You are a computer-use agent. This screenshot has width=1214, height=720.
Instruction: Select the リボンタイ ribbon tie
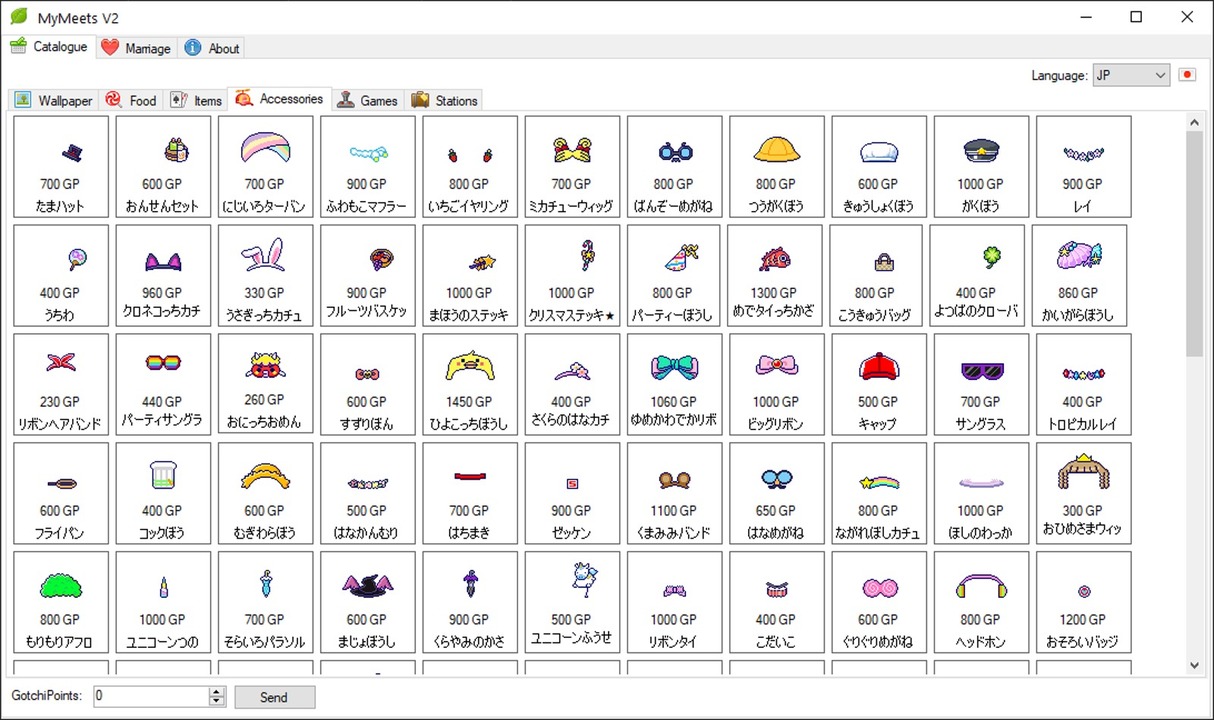tap(674, 602)
